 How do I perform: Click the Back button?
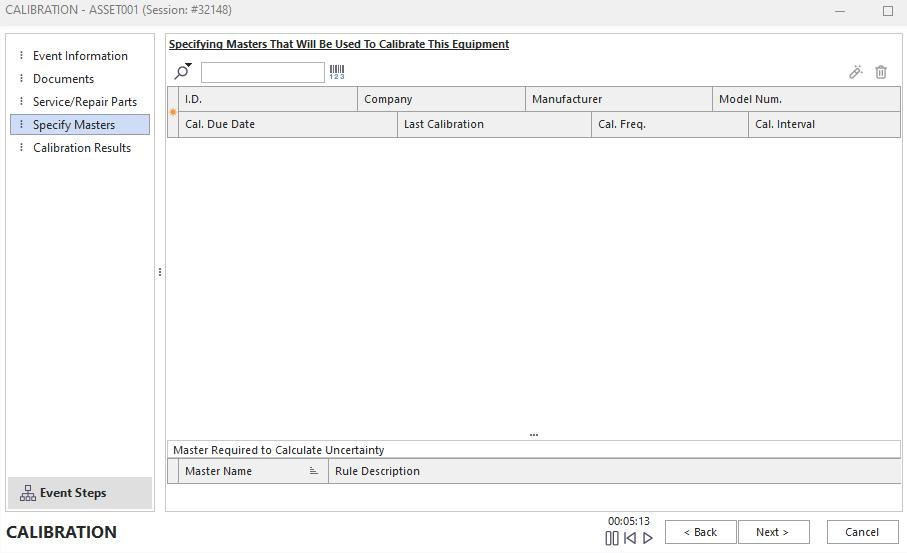pyautogui.click(x=700, y=532)
